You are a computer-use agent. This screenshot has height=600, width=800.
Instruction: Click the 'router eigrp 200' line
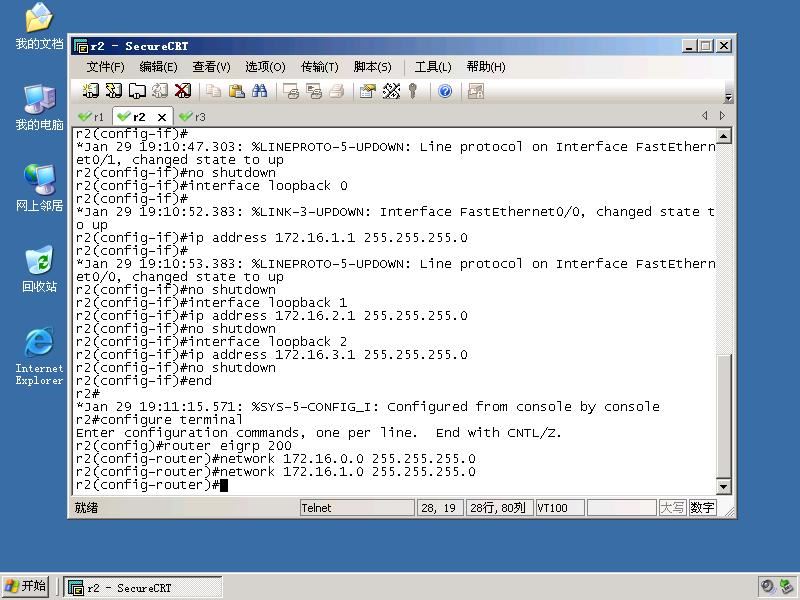pyautogui.click(x=184, y=445)
